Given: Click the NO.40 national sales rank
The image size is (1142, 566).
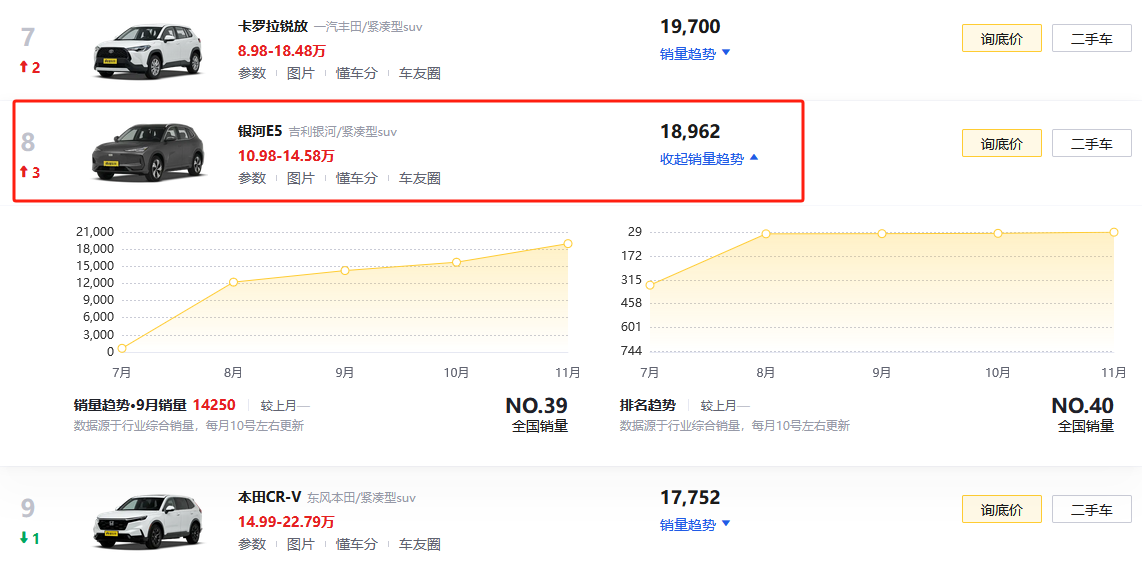Looking at the screenshot, I should click(1082, 406).
